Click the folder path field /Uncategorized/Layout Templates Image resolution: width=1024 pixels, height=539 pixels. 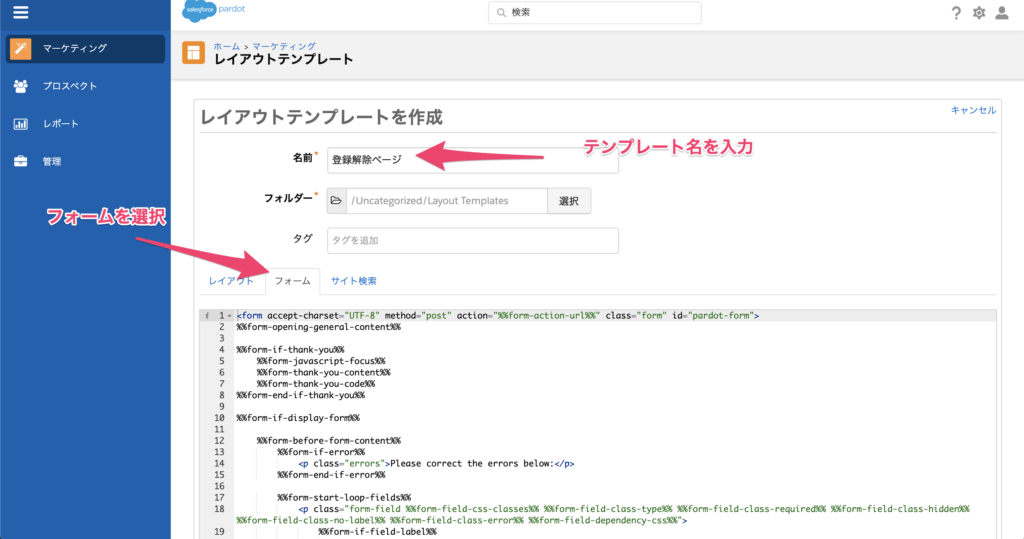click(447, 201)
